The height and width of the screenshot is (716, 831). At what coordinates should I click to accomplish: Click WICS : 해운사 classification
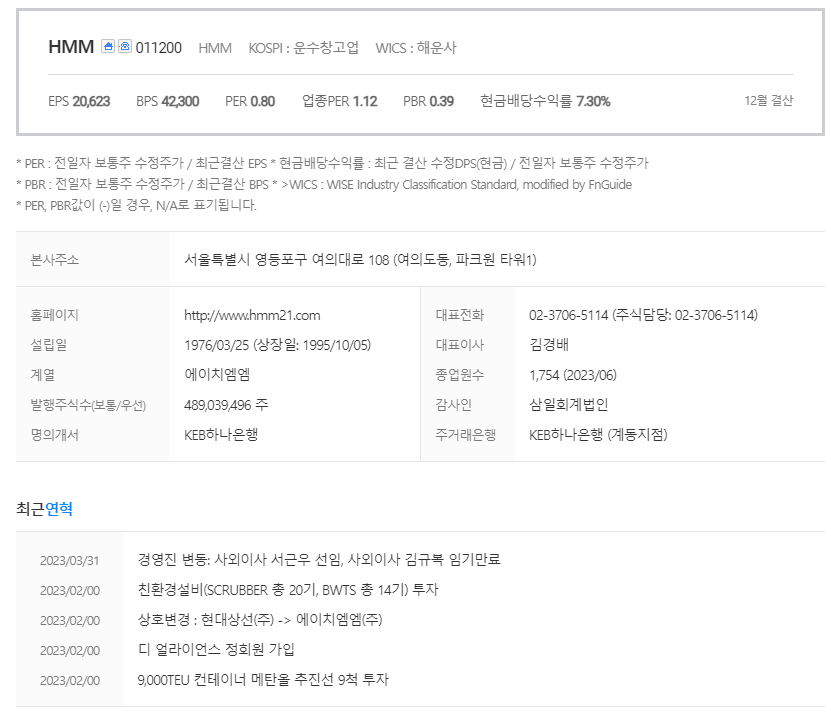pos(416,48)
